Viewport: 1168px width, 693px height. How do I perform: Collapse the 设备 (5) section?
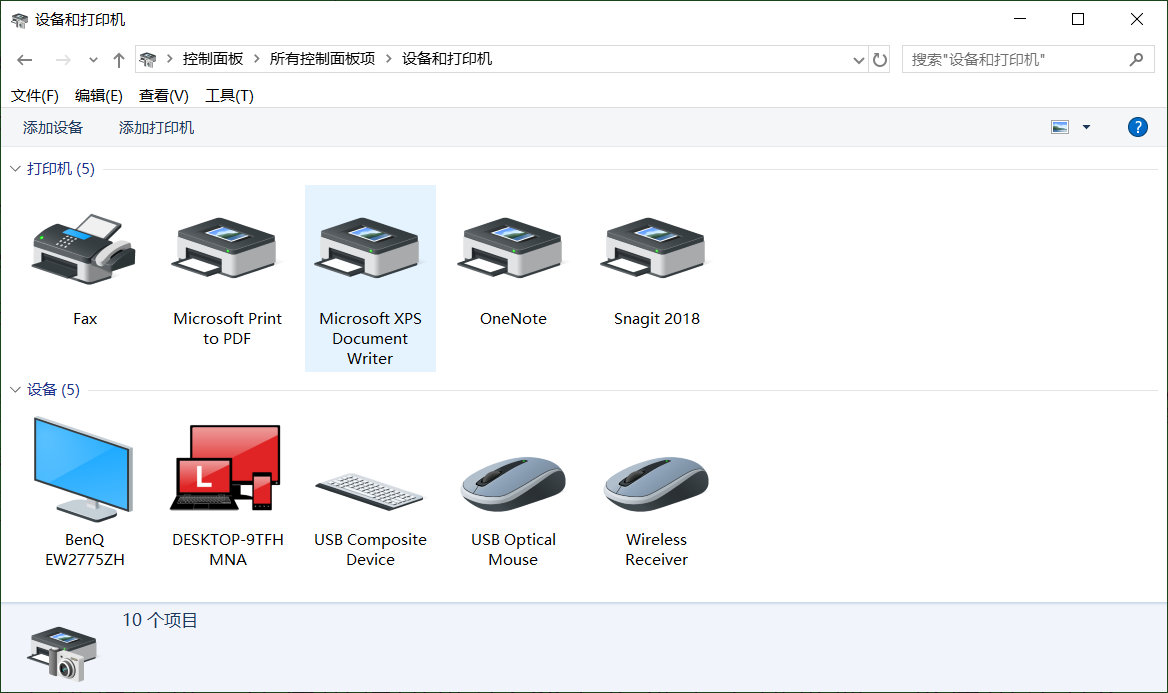point(14,390)
